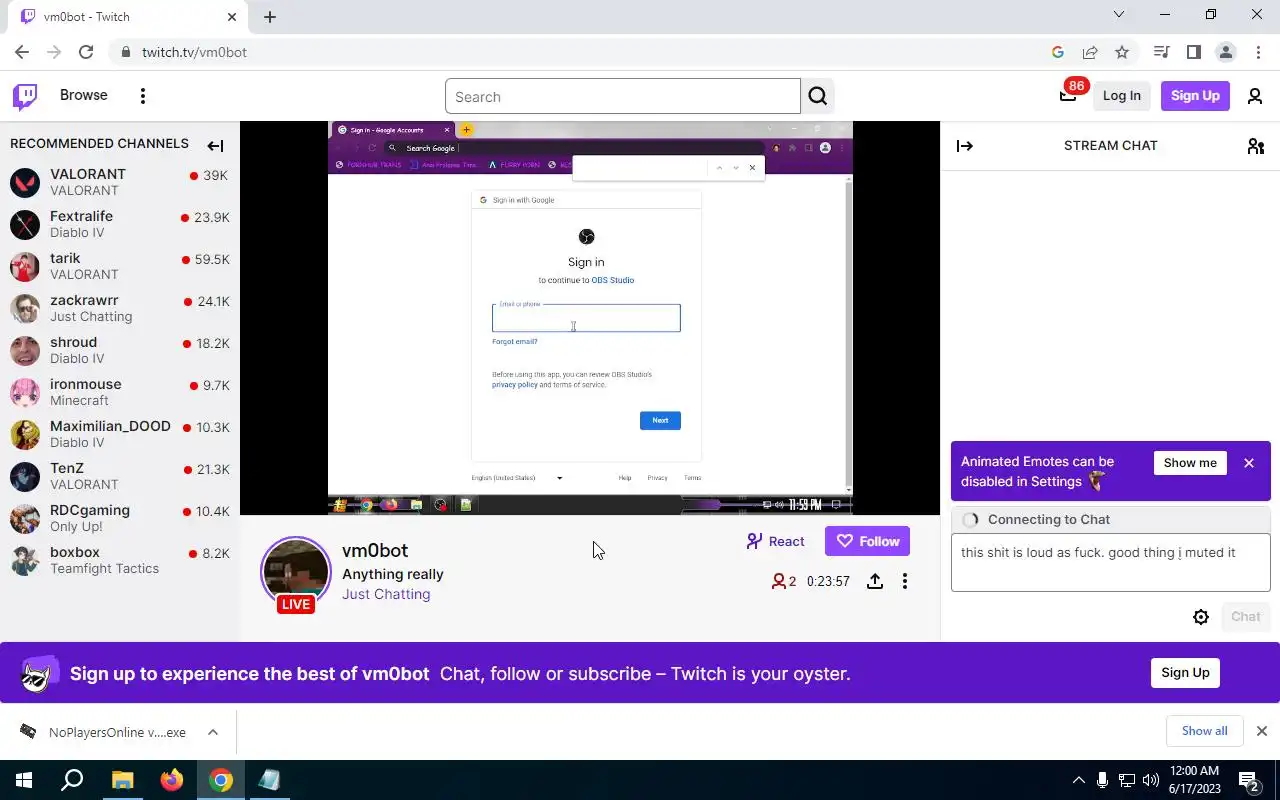Screen dimensions: 1280x800
Task: Open the Windows Start menu
Action: coord(24,780)
